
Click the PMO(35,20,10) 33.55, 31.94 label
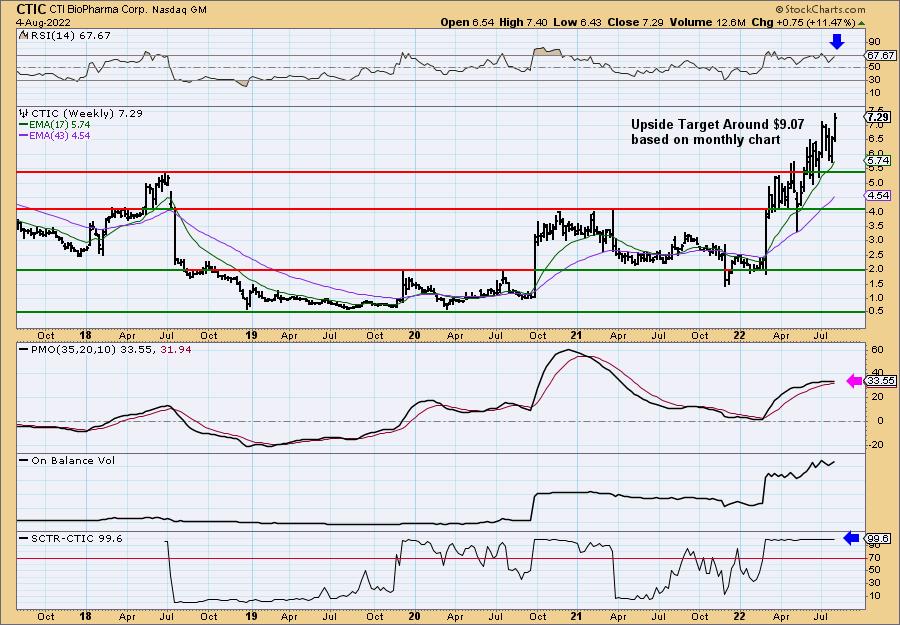point(110,349)
